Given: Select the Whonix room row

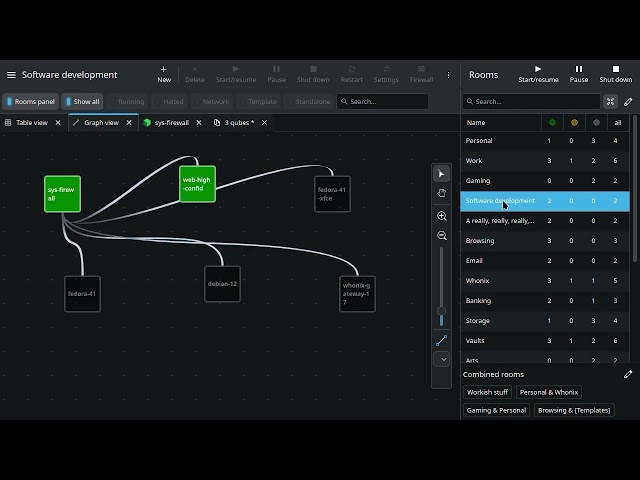Looking at the screenshot, I should pyautogui.click(x=545, y=281).
